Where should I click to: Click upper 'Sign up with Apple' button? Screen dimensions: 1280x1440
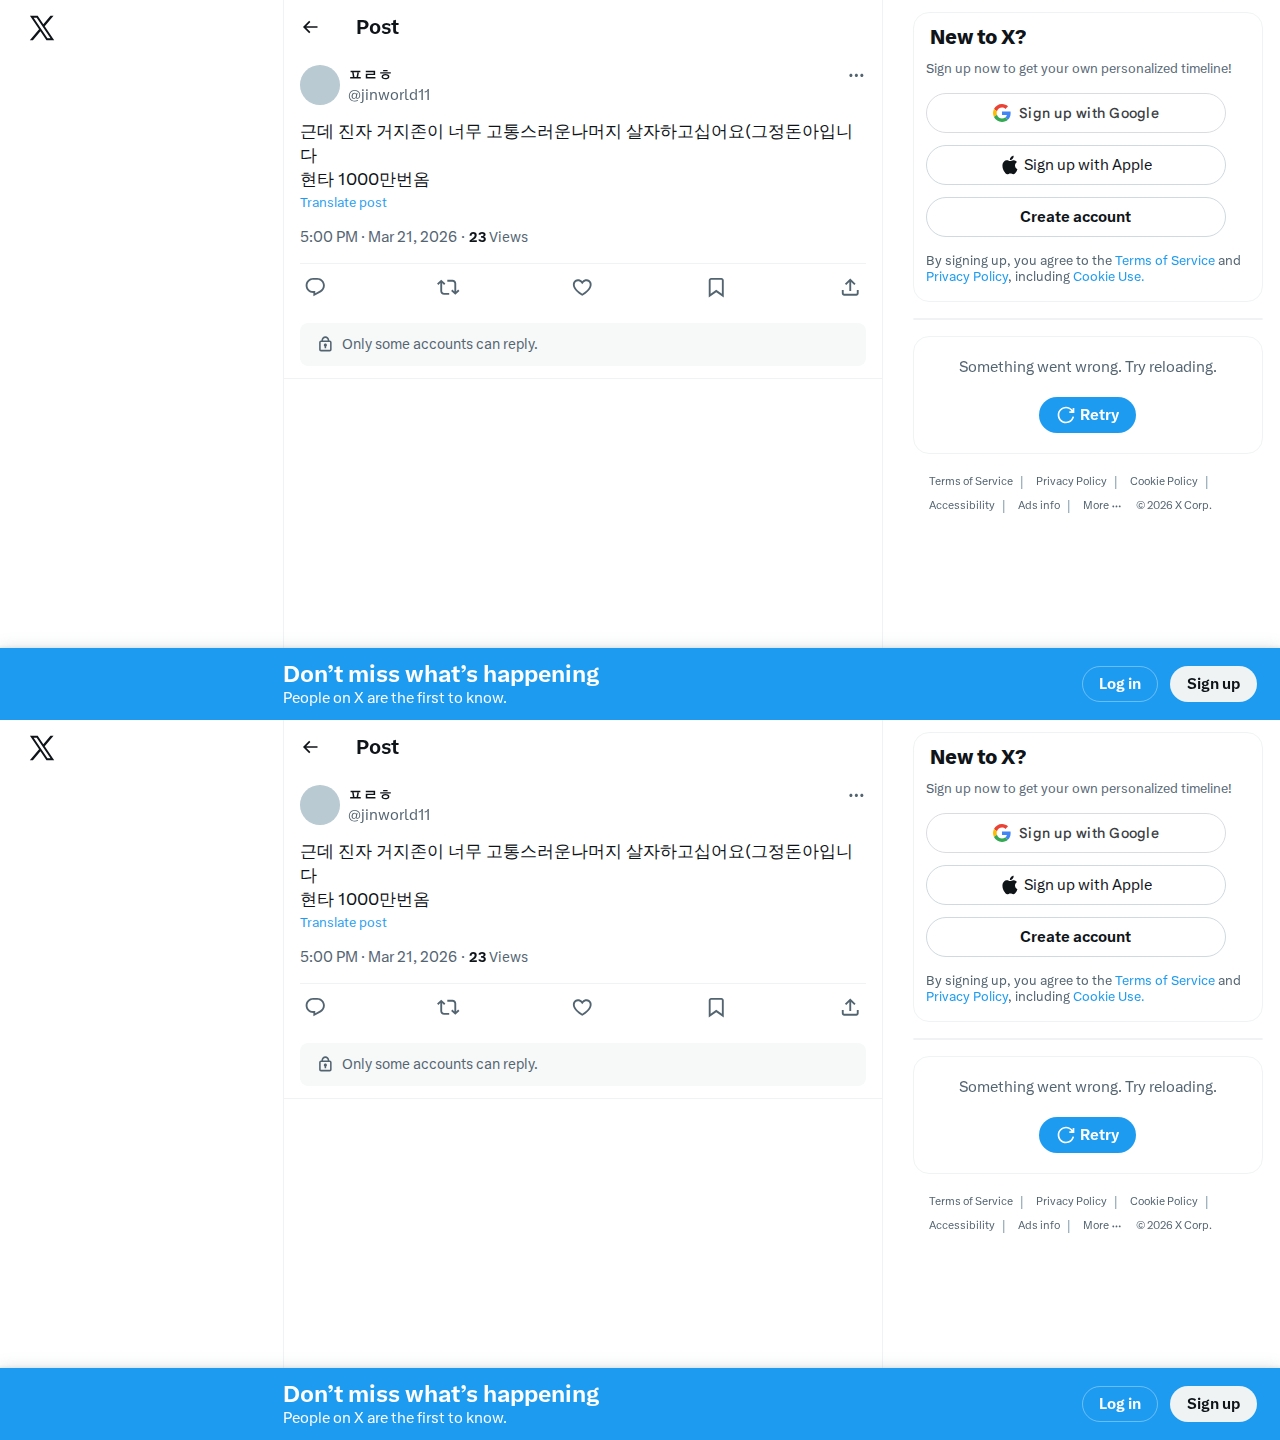1076,165
